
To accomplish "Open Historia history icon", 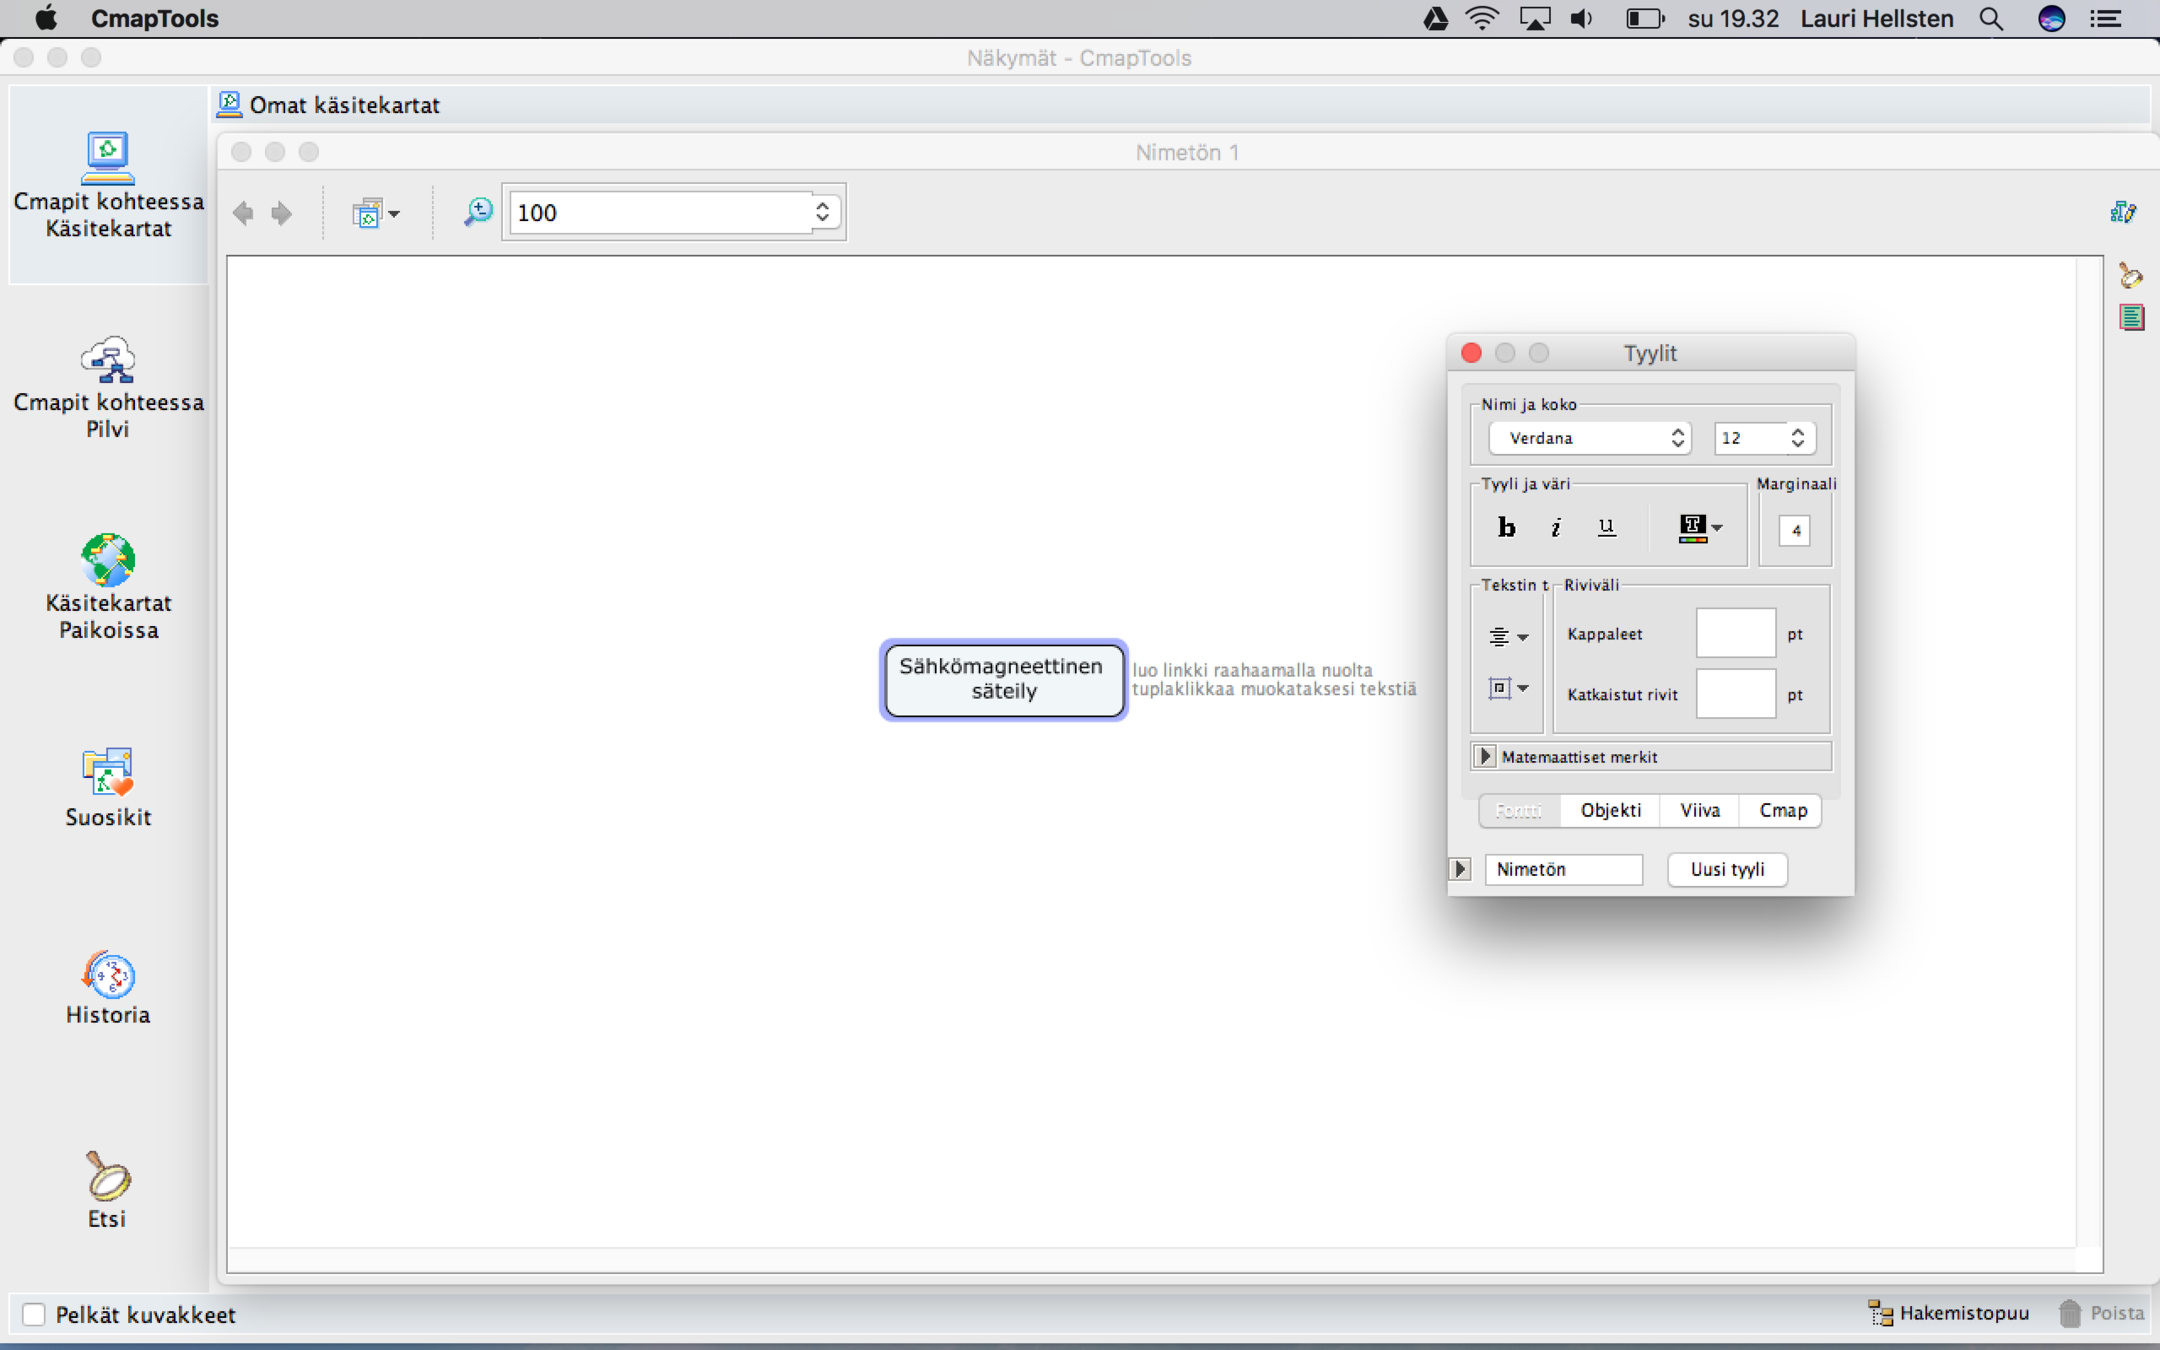I will click(x=108, y=975).
